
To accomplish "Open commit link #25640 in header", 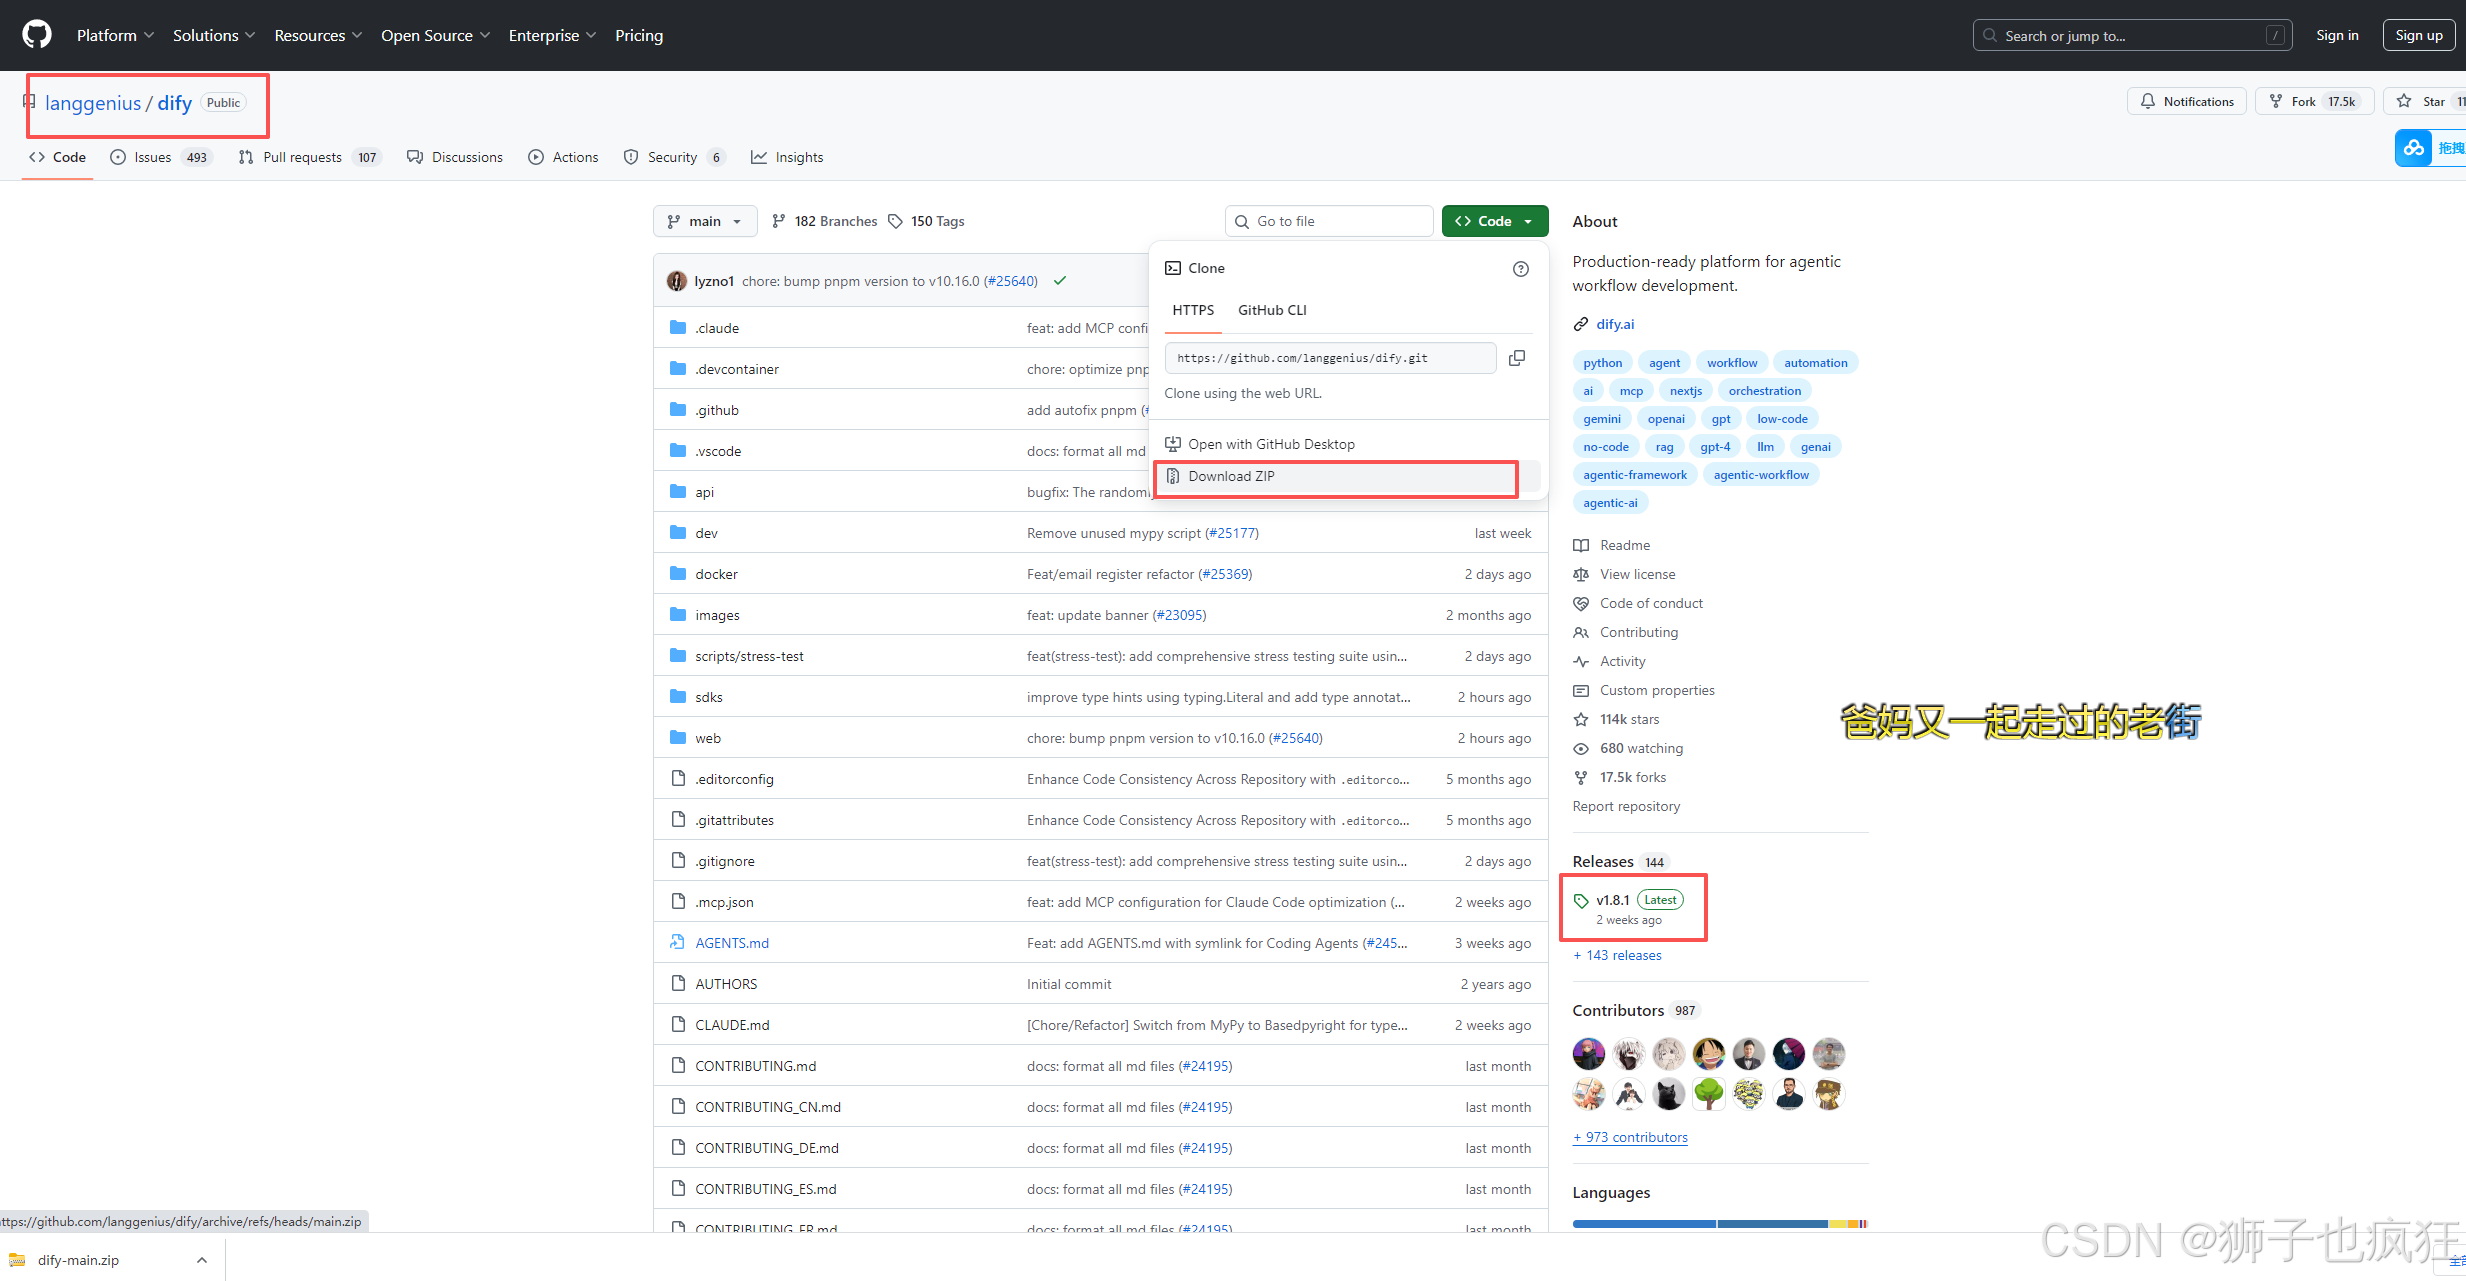I will 1011,281.
